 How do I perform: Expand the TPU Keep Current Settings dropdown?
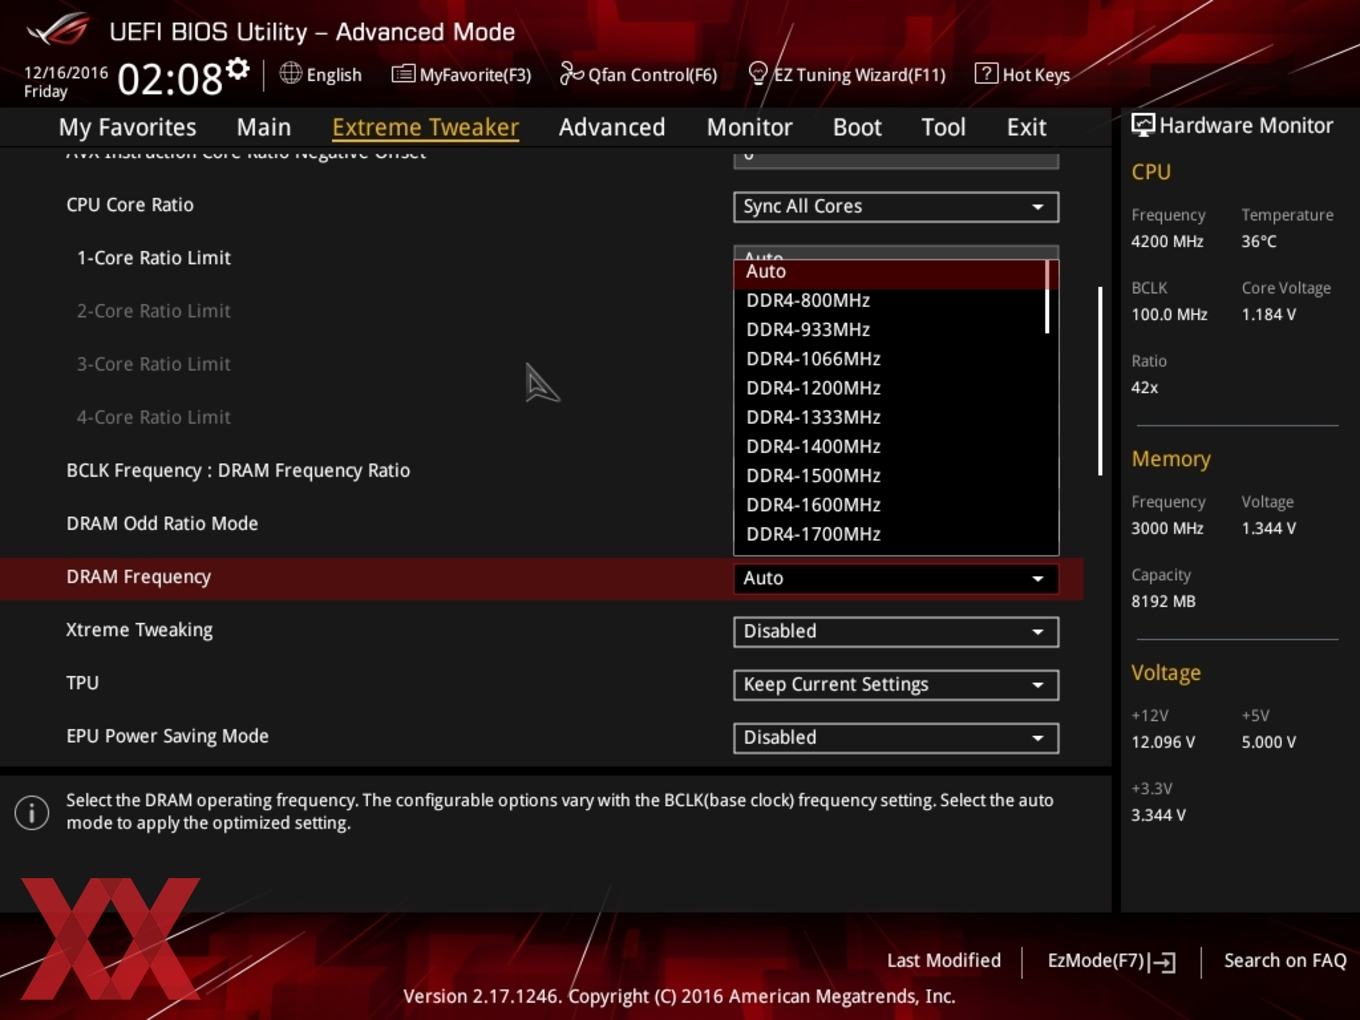[x=896, y=684]
